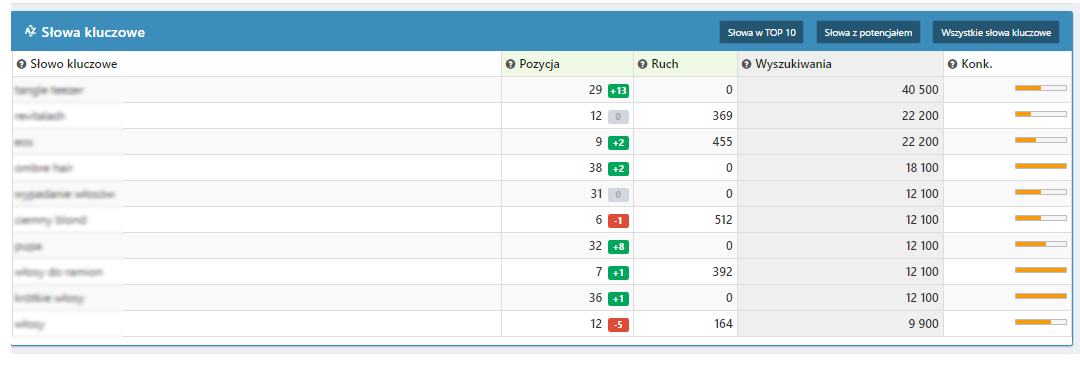
Task: Click help icon next to Słowo kluczowe header
Action: click(21, 64)
